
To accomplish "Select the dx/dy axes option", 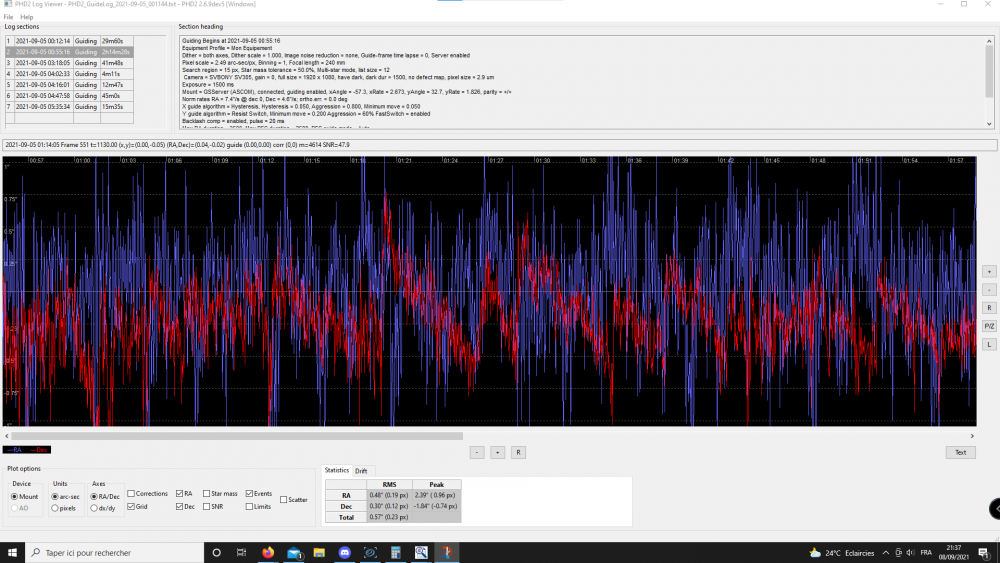I will 95,508.
